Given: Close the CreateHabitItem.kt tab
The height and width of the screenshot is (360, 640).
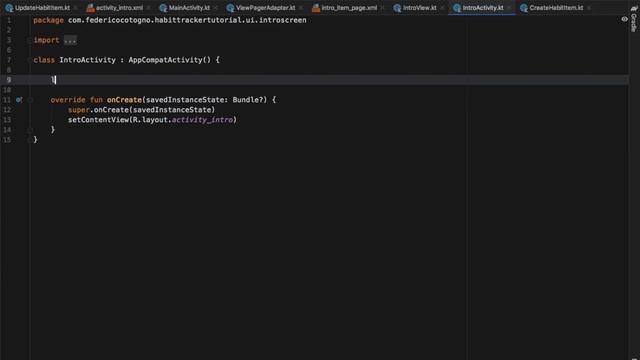Looking at the screenshot, I should coord(589,8).
